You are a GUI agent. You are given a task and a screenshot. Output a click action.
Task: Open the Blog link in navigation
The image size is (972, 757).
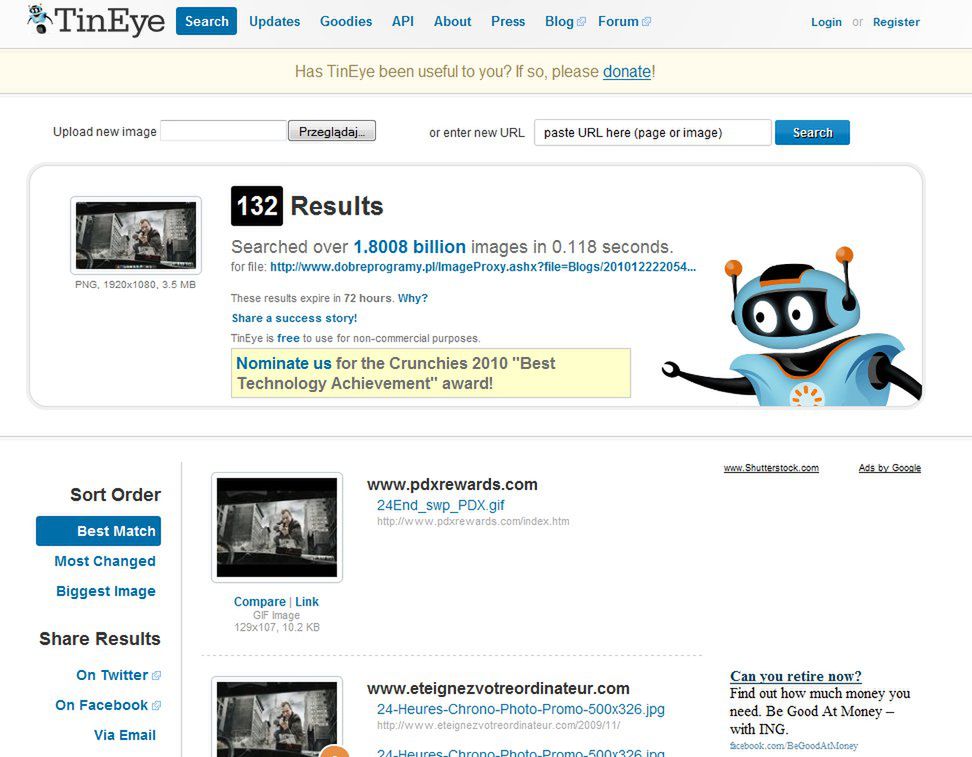(x=559, y=22)
